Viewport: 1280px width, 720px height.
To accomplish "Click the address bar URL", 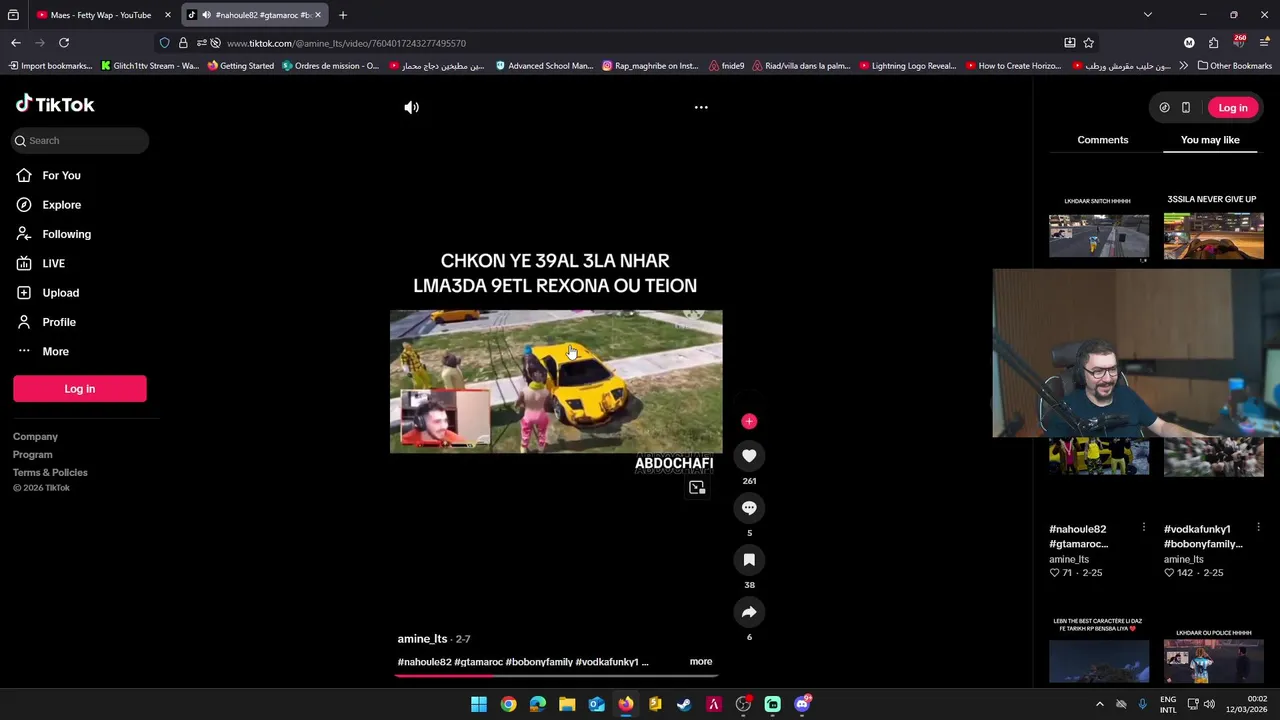I will pyautogui.click(x=346, y=43).
